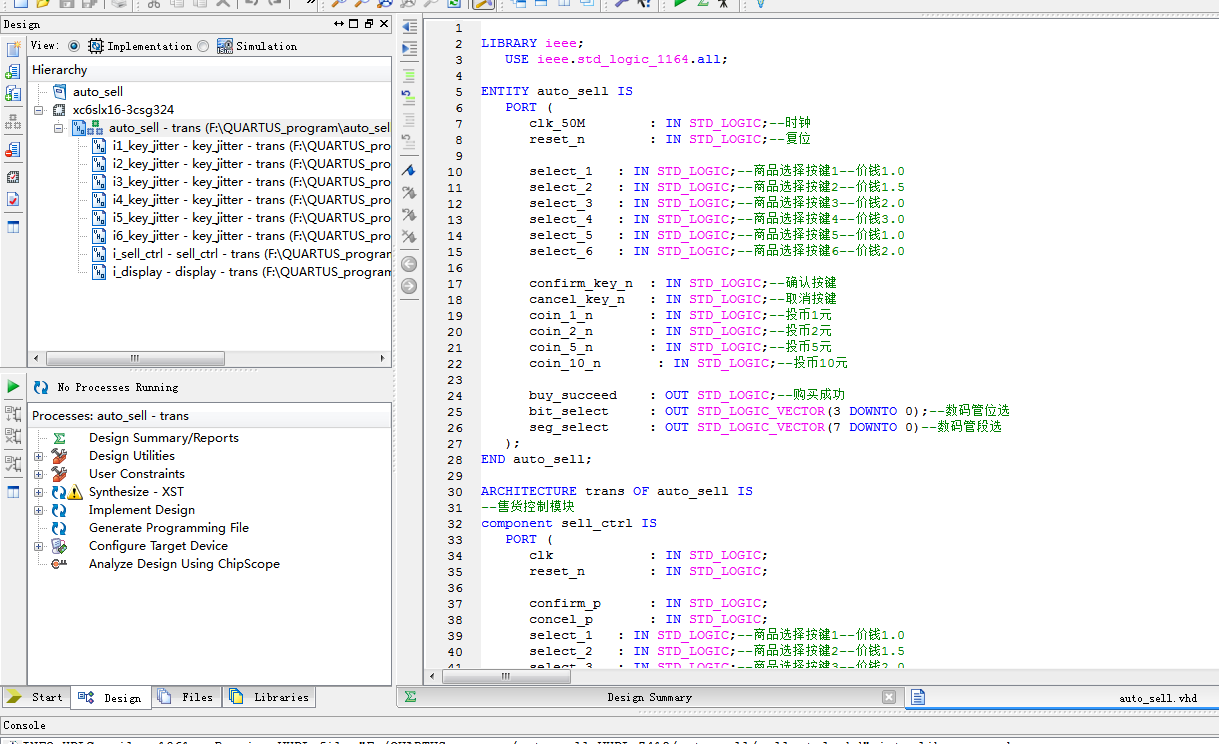1219x744 pixels.
Task: Click the New Source icon in the Design sidebar
Action: pos(13,49)
